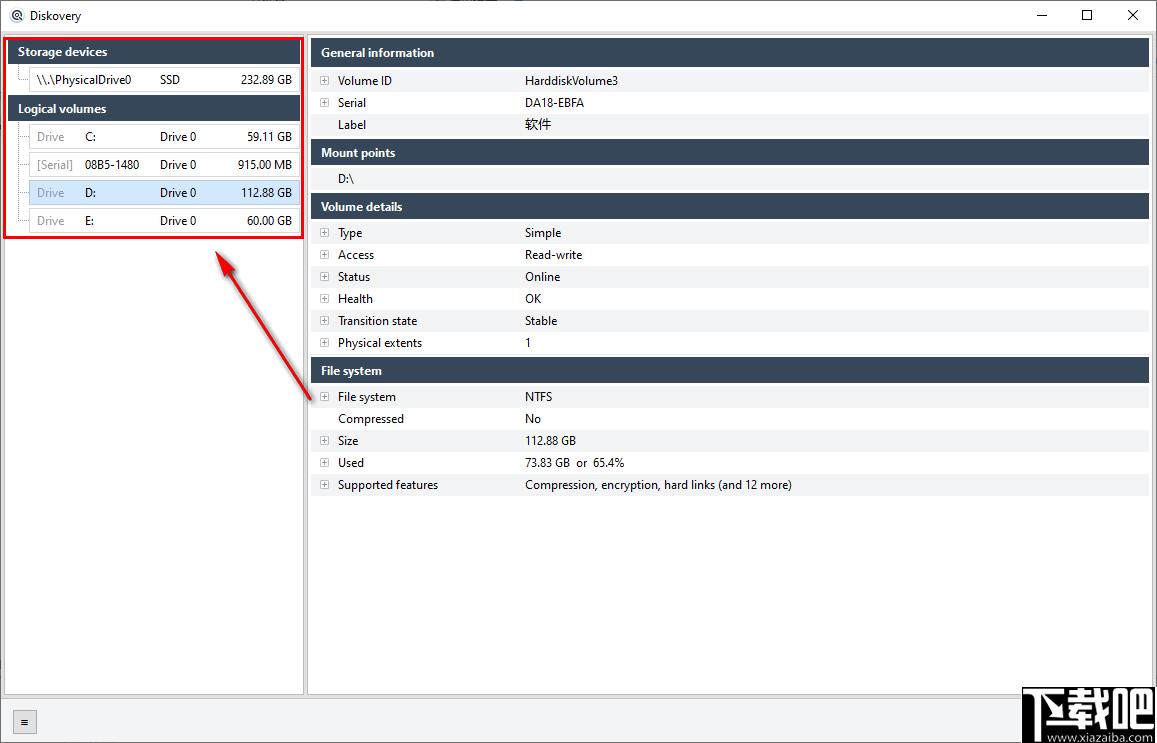Select the 08B5-1480 serial volume
The image size is (1157, 743).
pos(165,165)
